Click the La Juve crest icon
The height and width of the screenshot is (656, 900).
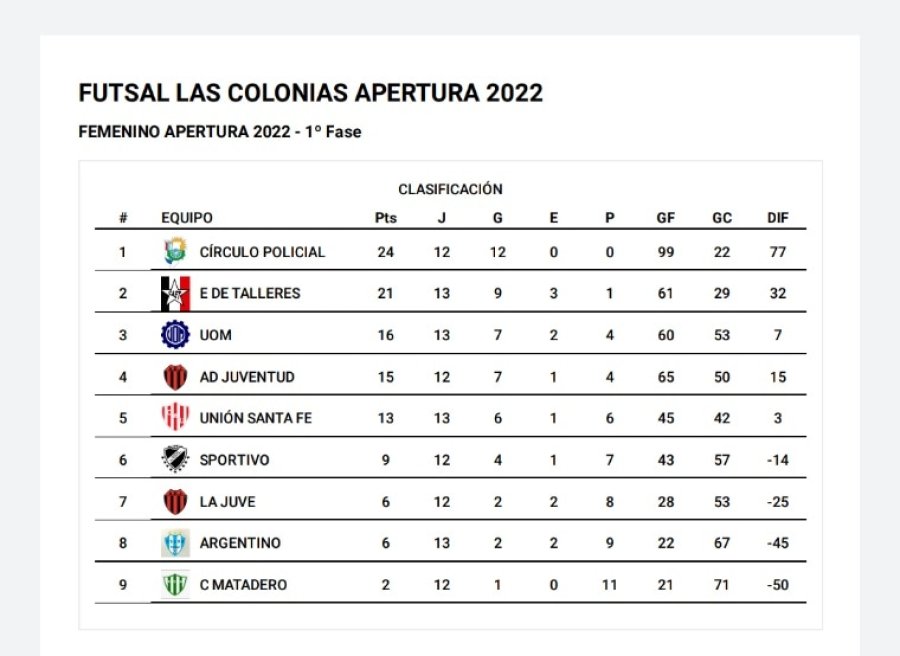point(175,502)
